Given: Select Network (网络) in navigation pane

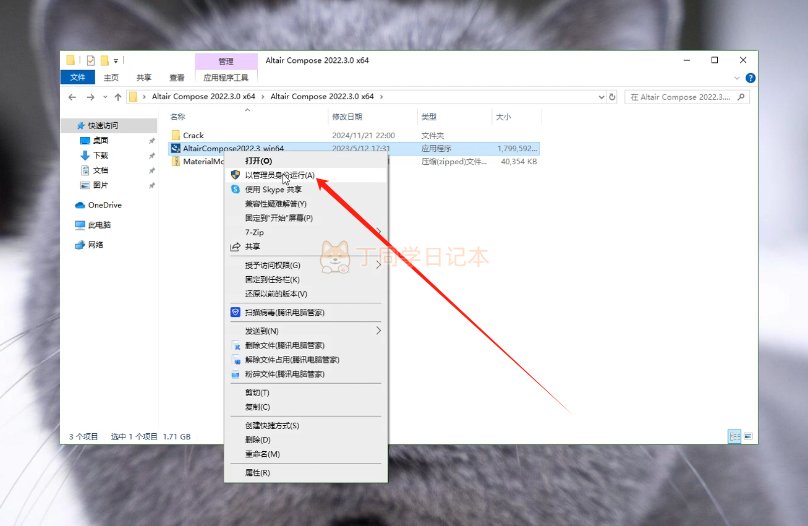Looking at the screenshot, I should click(x=95, y=245).
